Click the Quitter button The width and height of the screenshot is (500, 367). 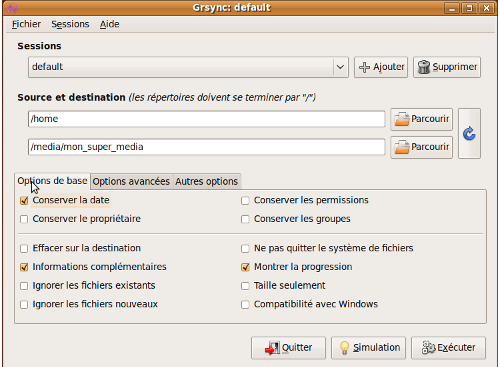[288, 348]
